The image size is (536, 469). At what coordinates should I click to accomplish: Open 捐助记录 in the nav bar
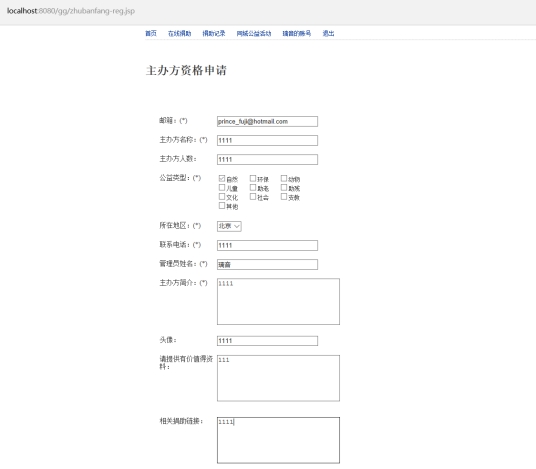point(214,34)
